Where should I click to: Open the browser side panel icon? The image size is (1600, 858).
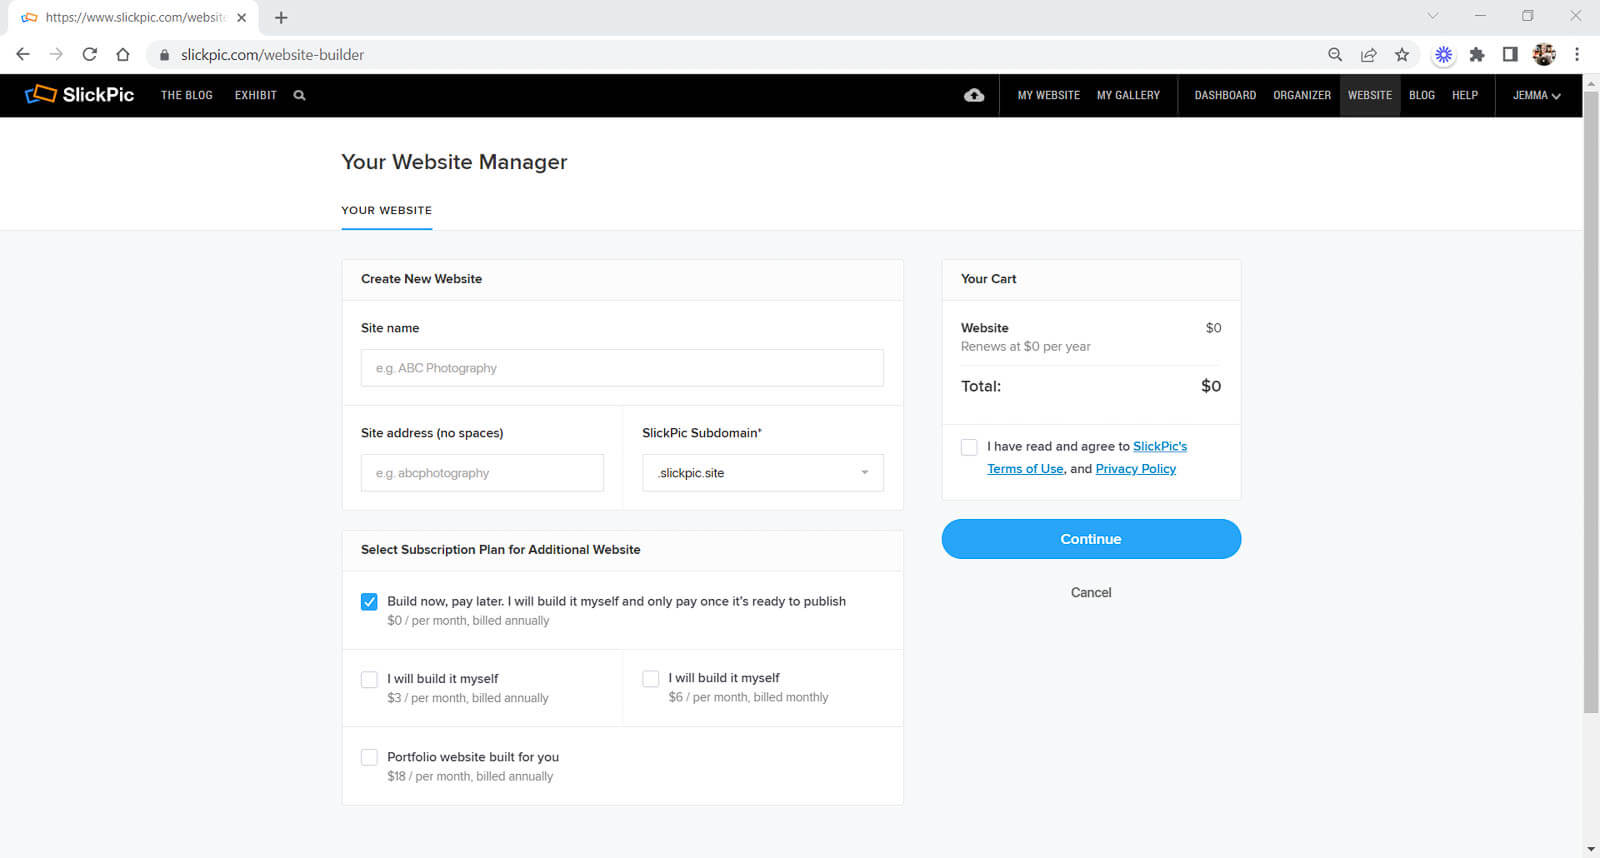click(x=1510, y=55)
